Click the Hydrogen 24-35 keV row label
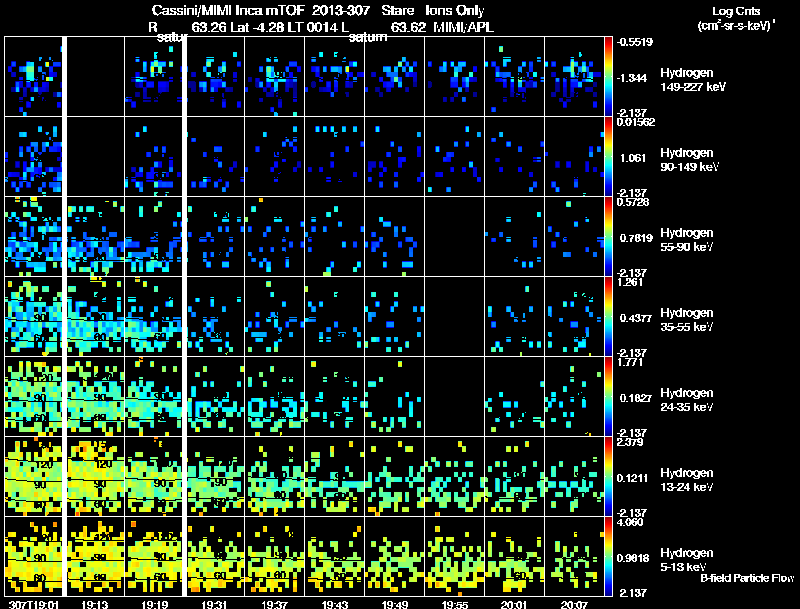 [x=687, y=400]
